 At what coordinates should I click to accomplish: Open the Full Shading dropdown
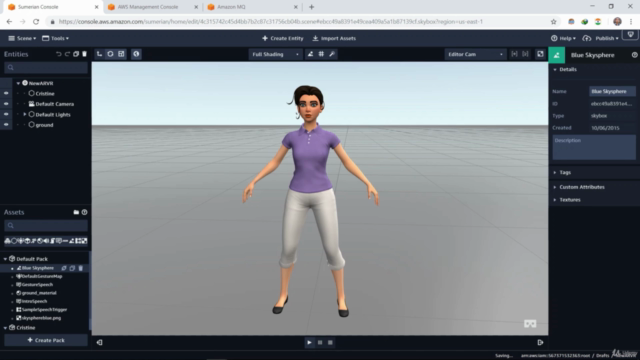pos(276,54)
